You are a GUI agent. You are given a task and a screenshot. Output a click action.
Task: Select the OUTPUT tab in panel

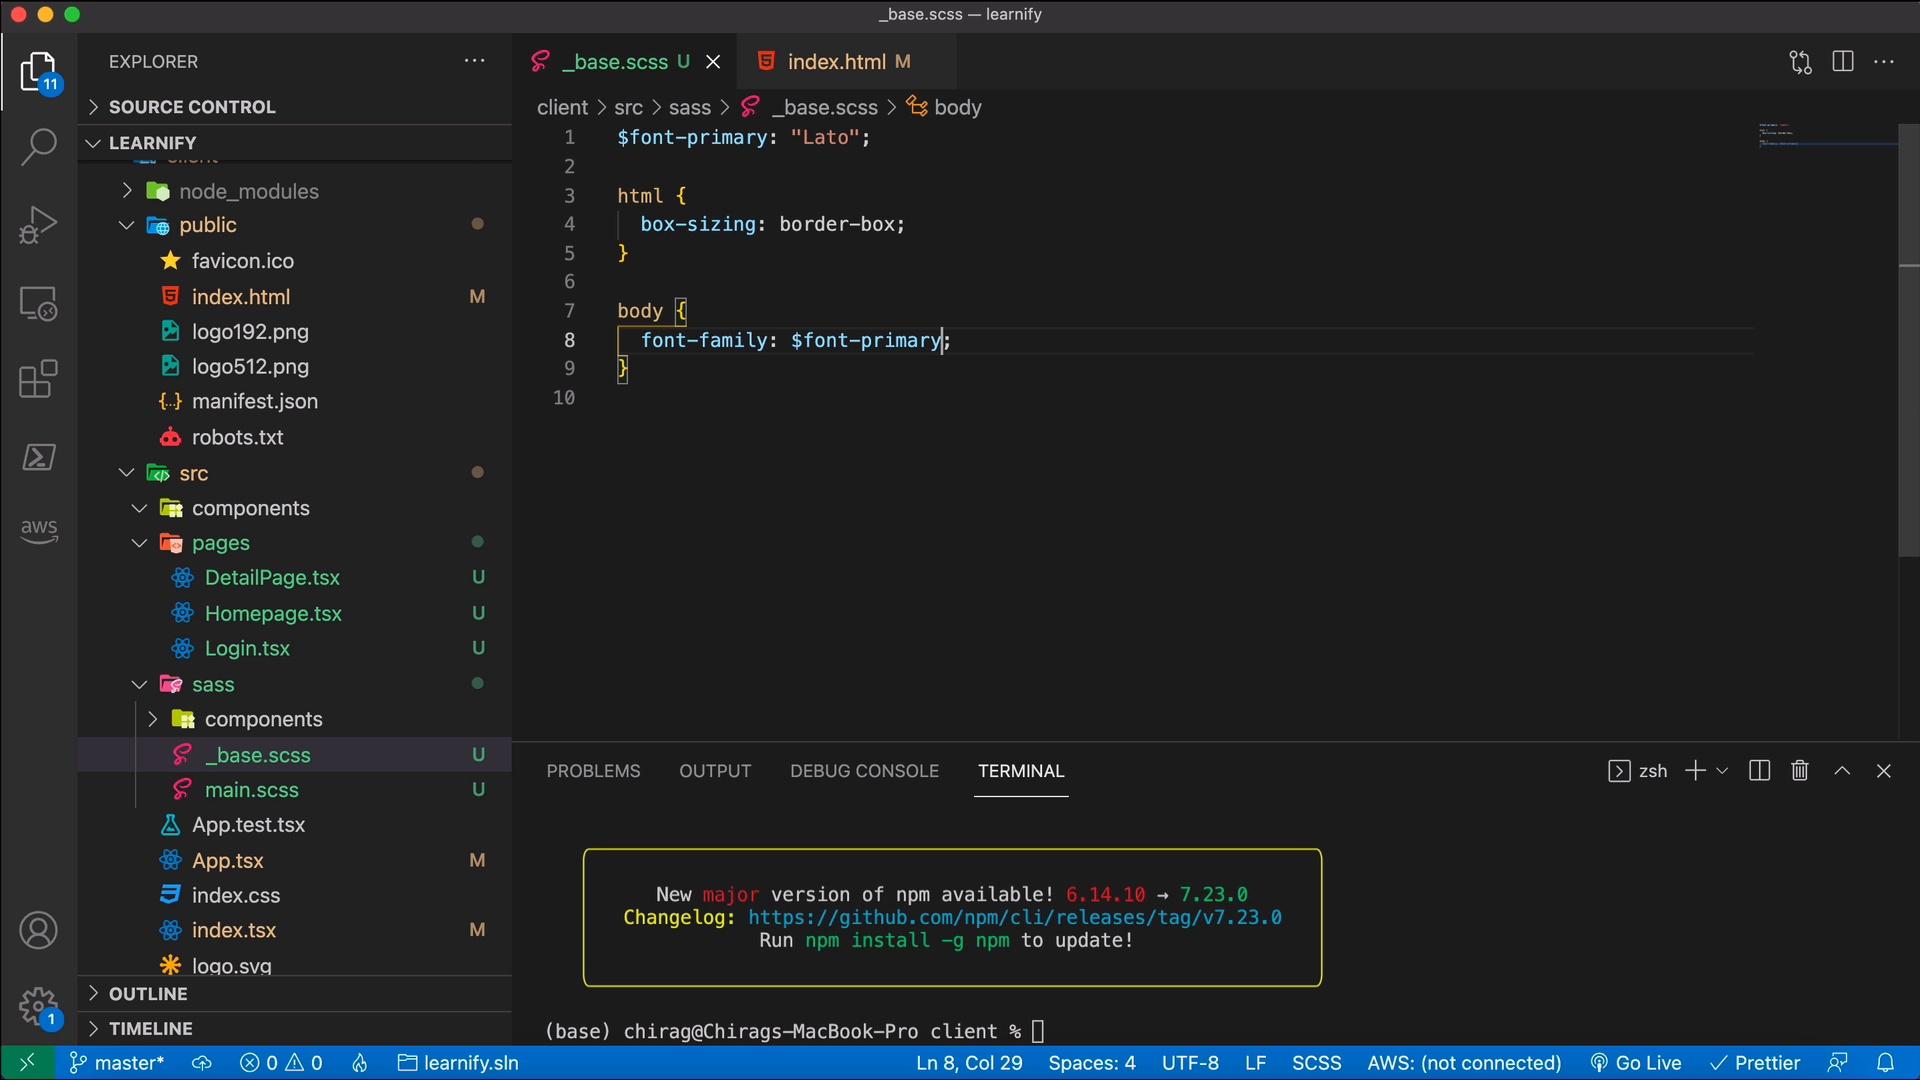[713, 770]
